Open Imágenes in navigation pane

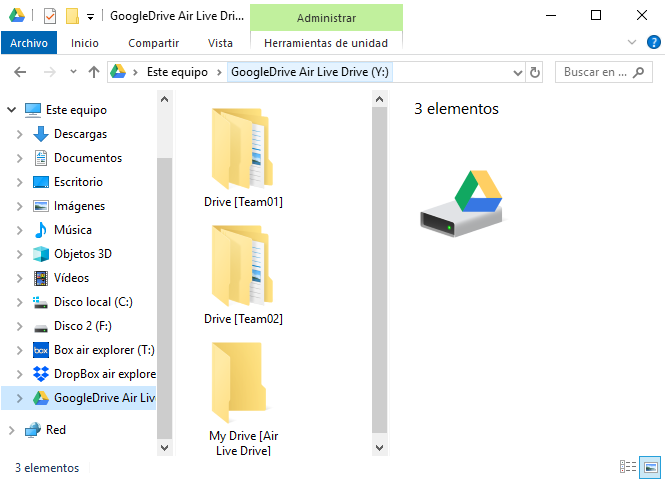click(x=79, y=206)
